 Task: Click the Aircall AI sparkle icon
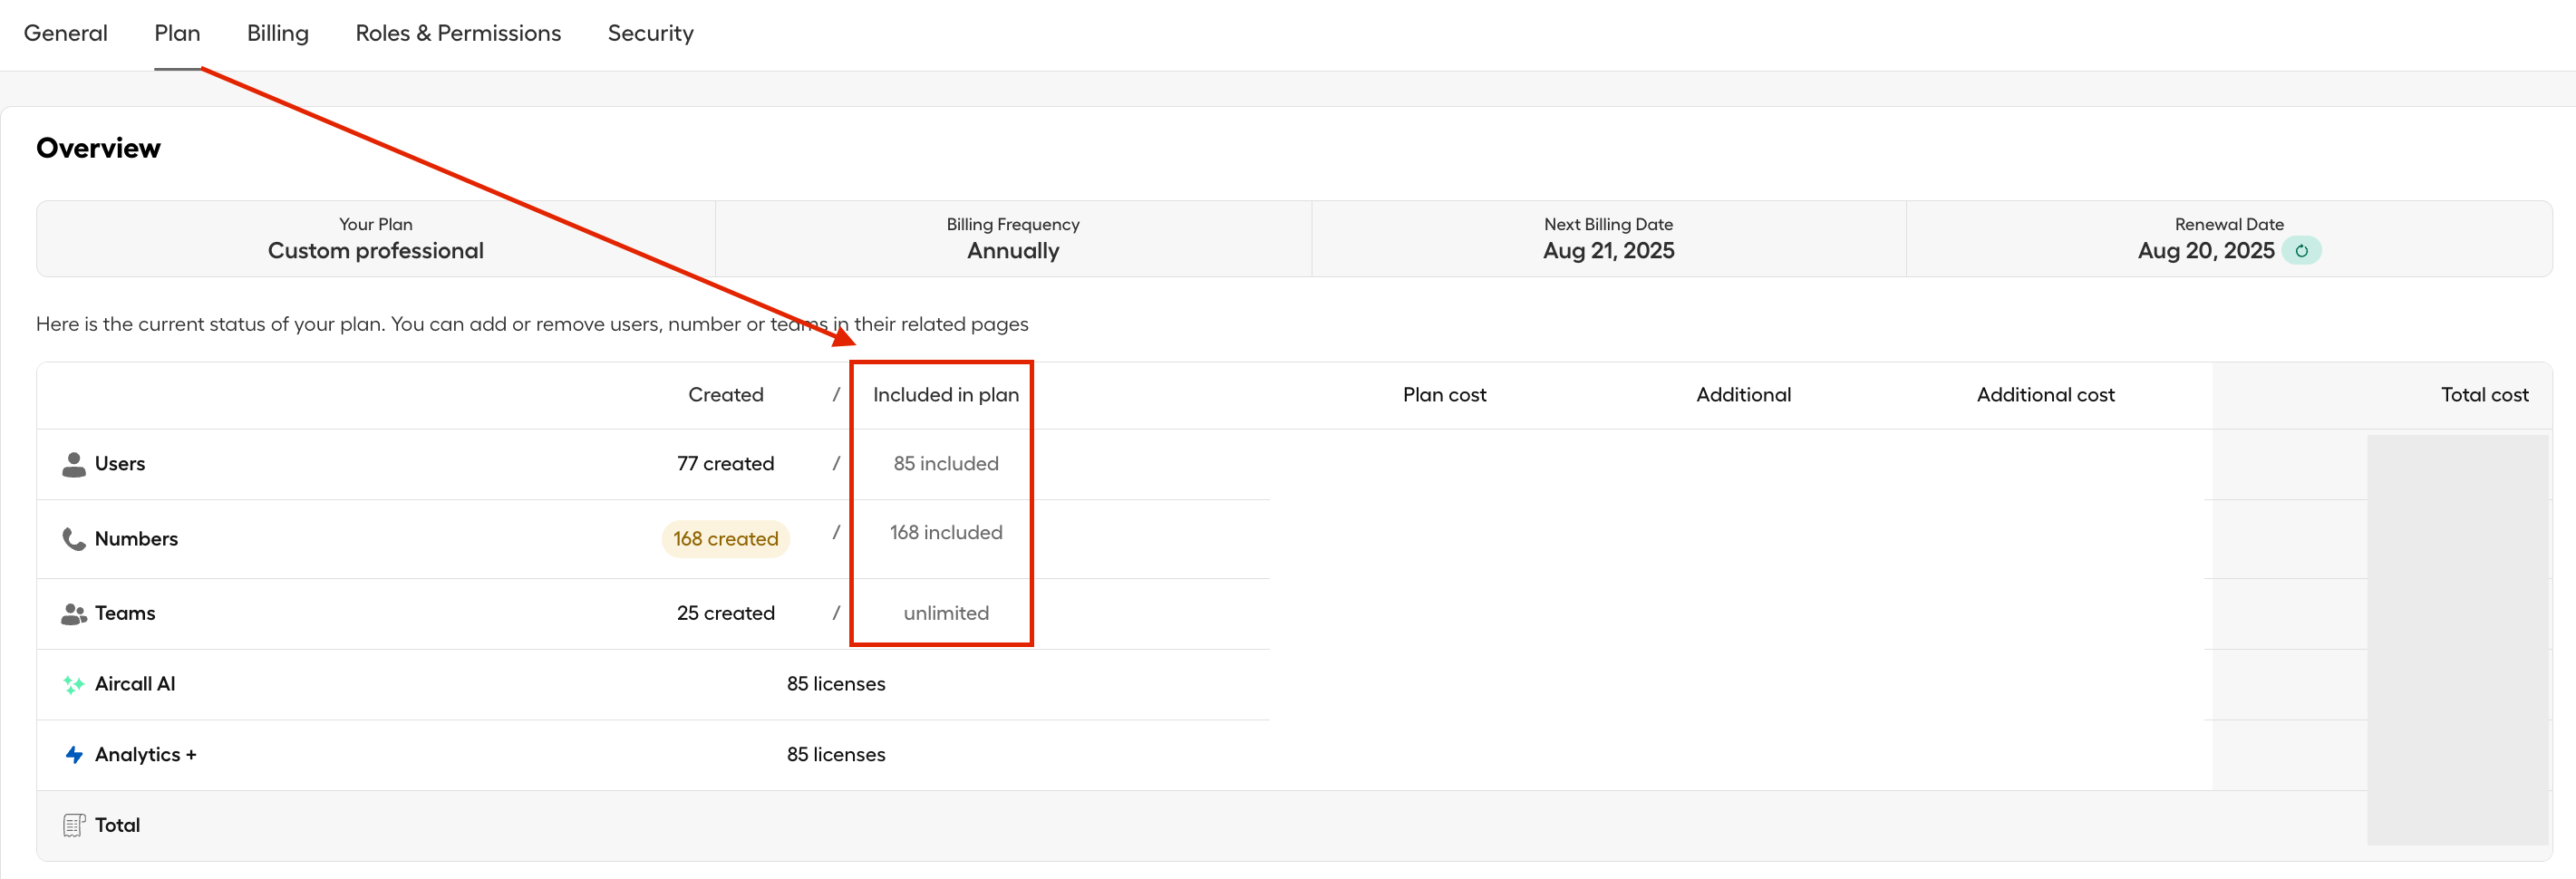point(73,684)
